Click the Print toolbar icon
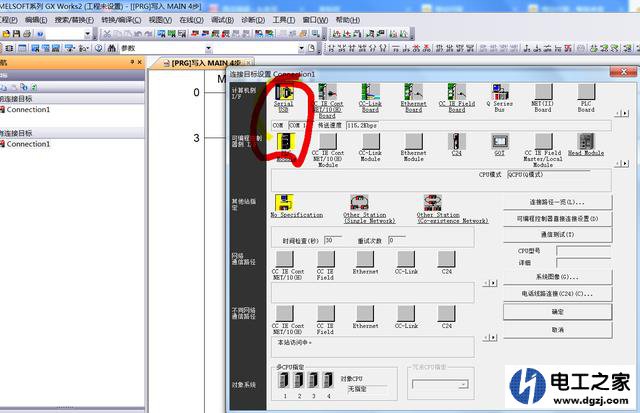 coord(27,34)
